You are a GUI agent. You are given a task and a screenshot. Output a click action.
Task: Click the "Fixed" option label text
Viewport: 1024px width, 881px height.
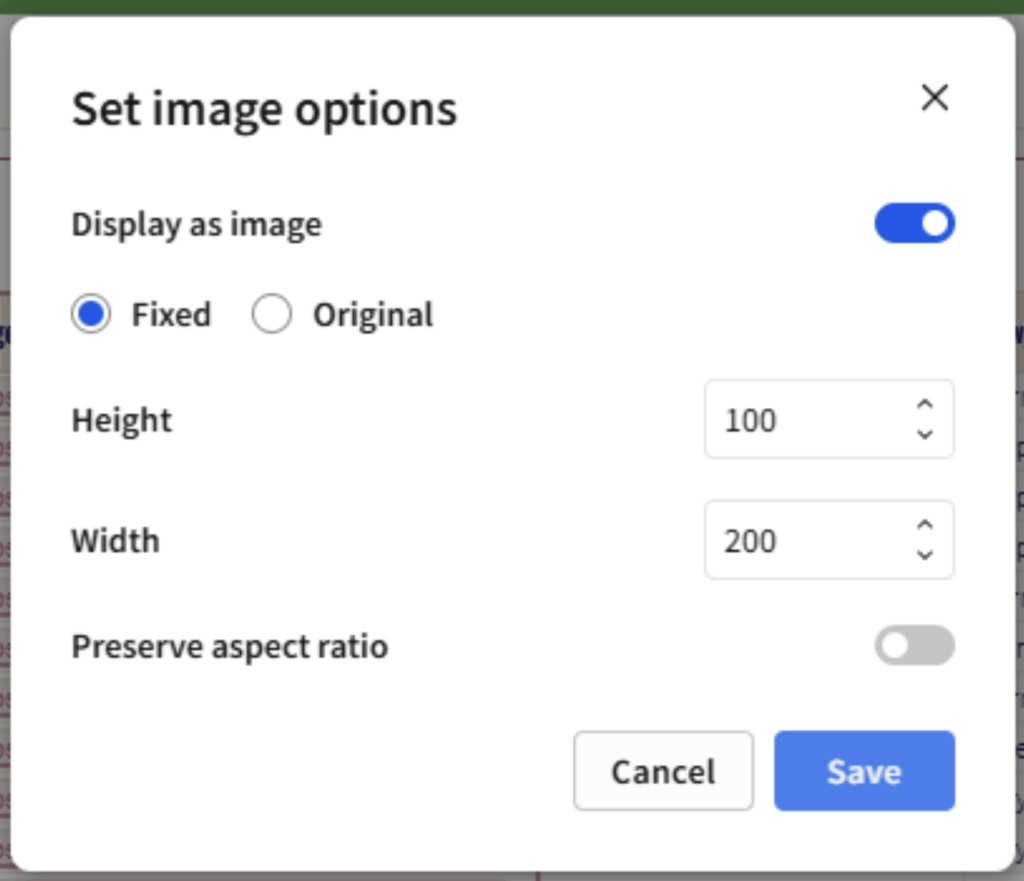(x=171, y=315)
